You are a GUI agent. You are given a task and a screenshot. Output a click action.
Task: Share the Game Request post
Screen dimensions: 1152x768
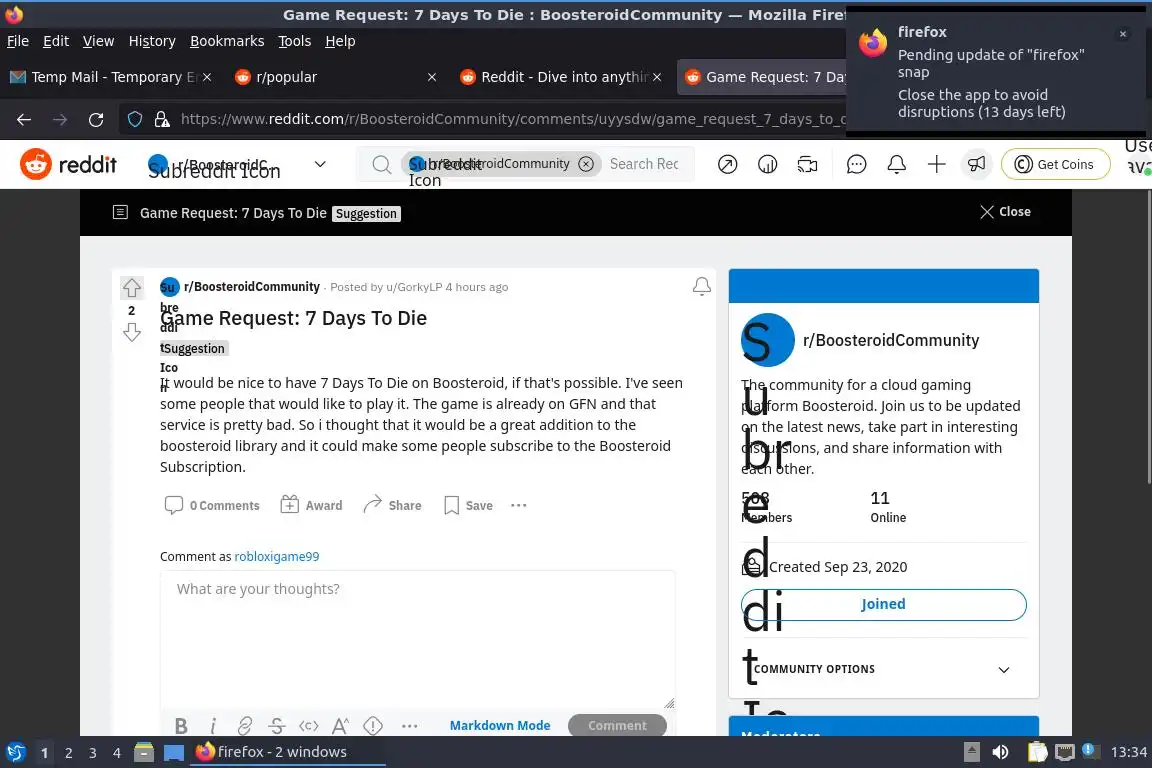coord(392,506)
